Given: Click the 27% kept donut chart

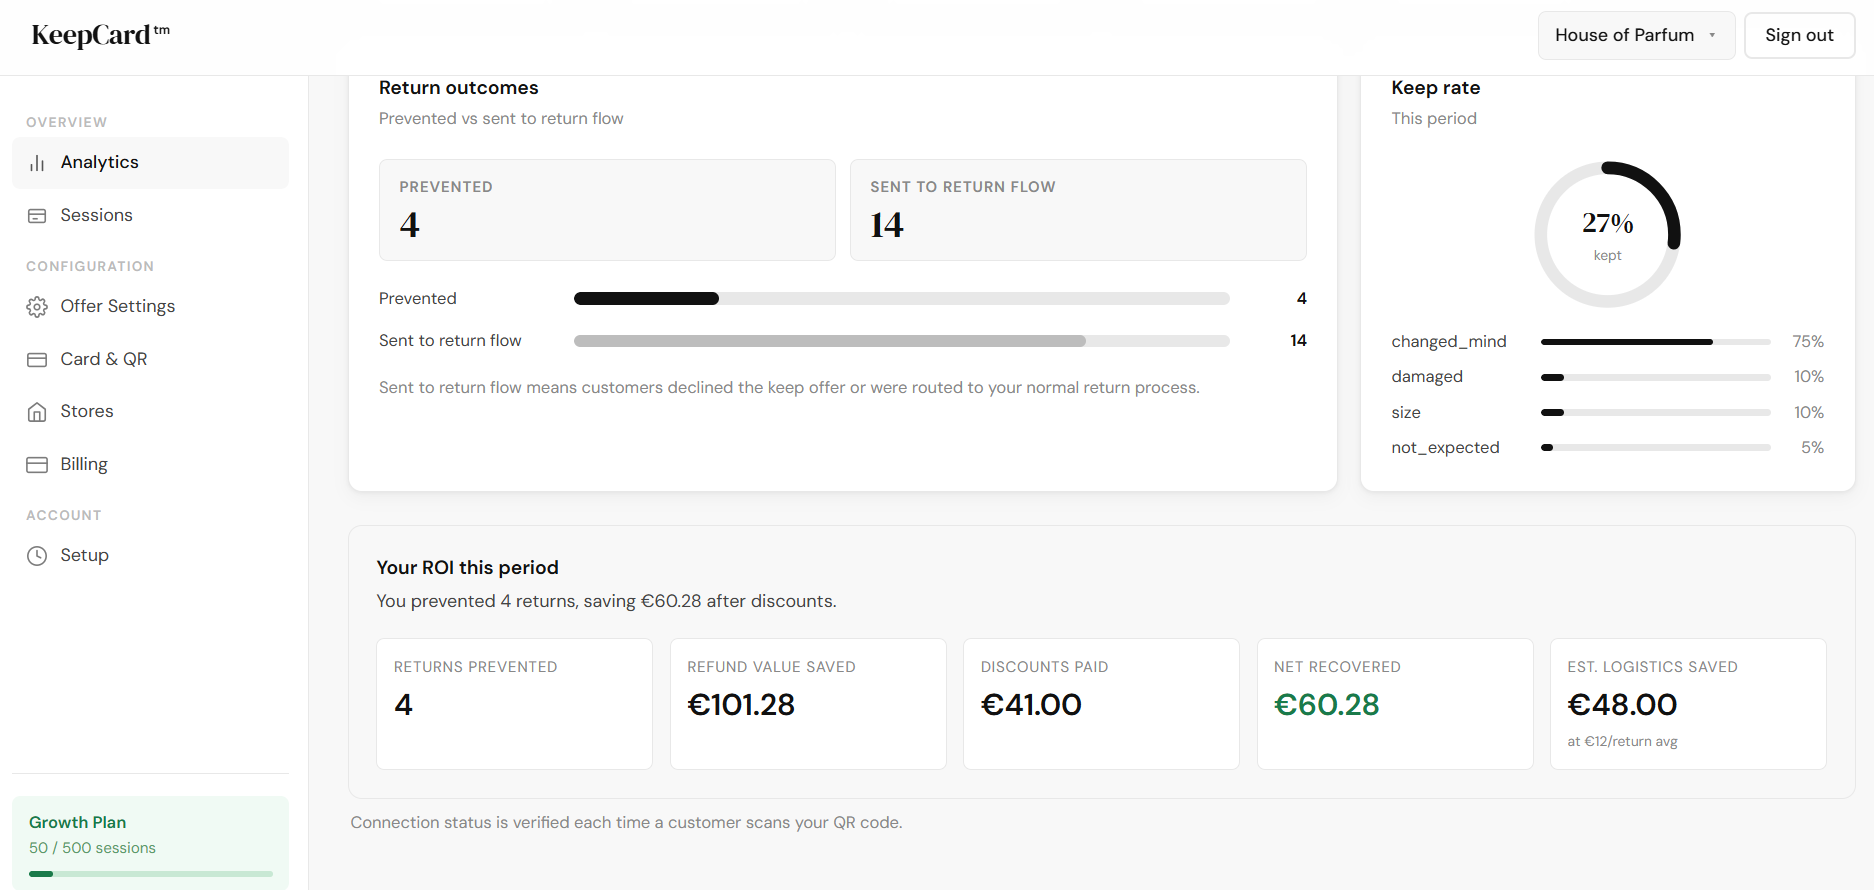Looking at the screenshot, I should (x=1607, y=235).
